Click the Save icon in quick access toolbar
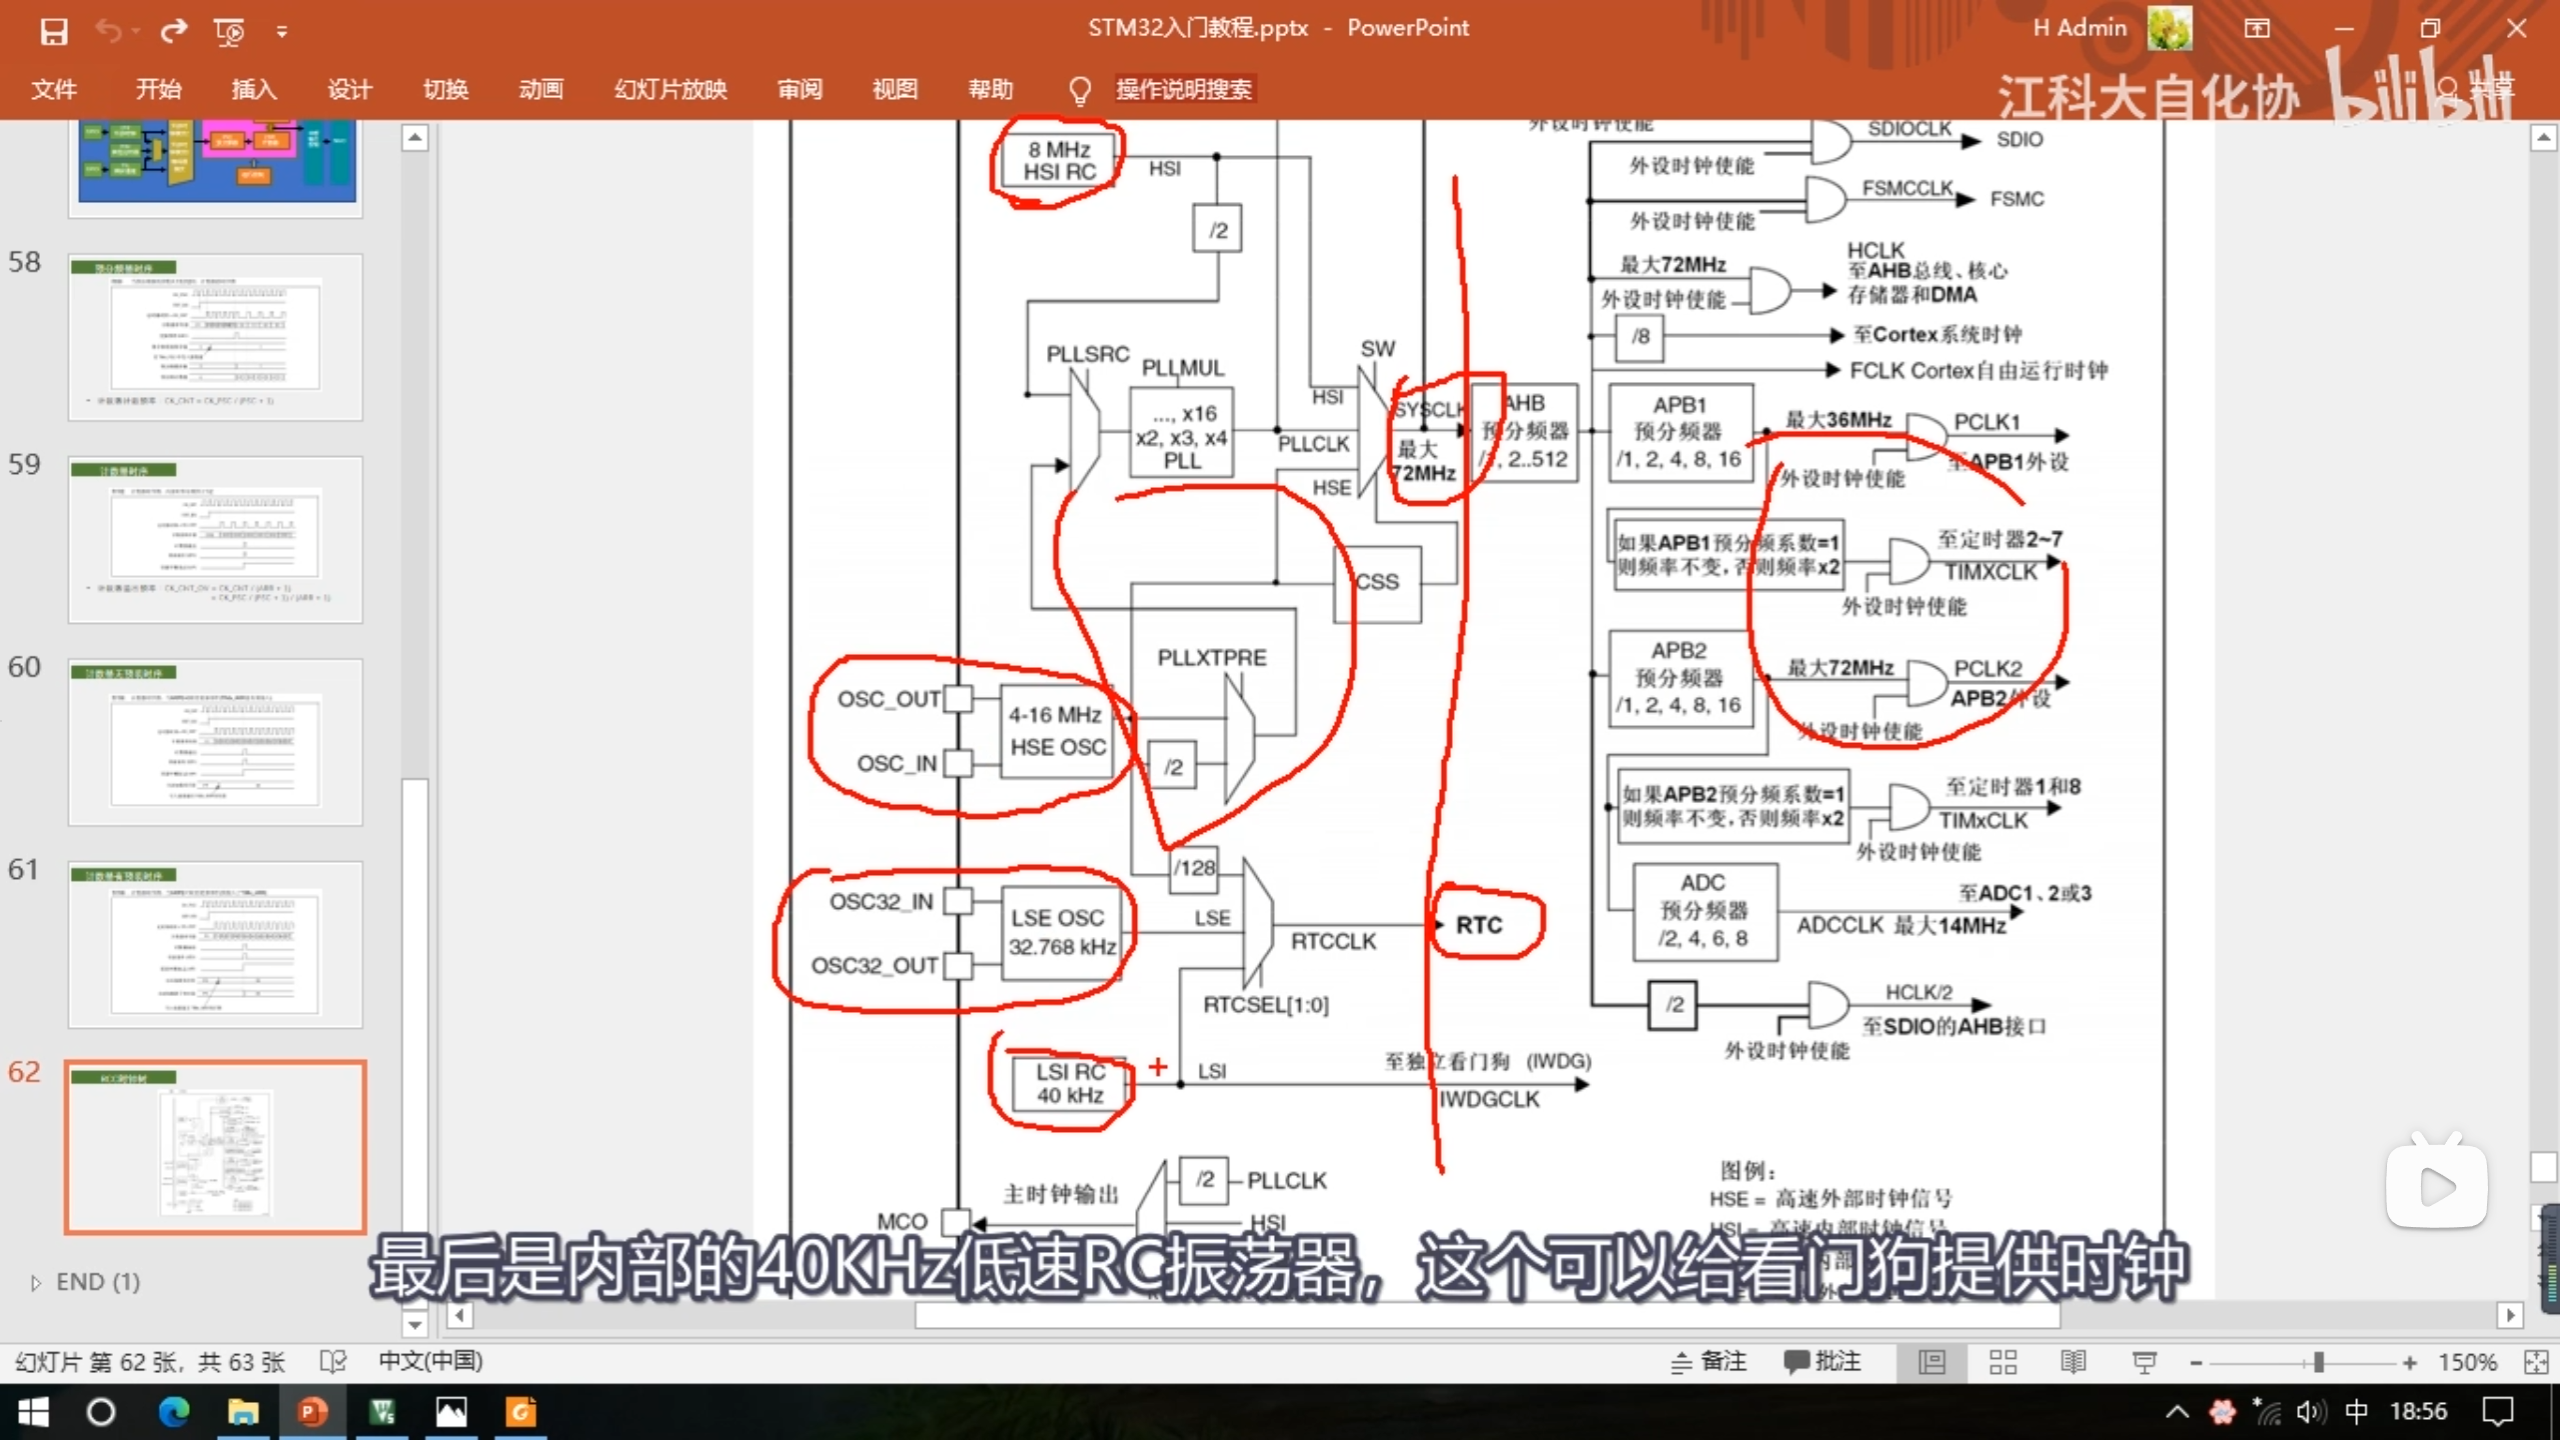2560x1440 pixels. tap(53, 32)
